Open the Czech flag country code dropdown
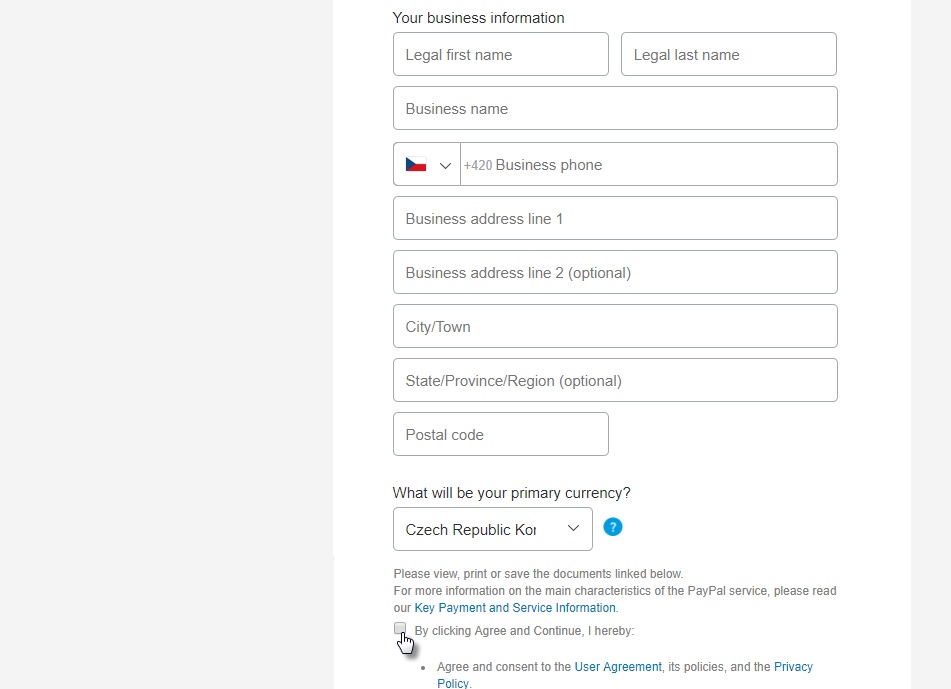This screenshot has height=689, width=951. (x=427, y=164)
